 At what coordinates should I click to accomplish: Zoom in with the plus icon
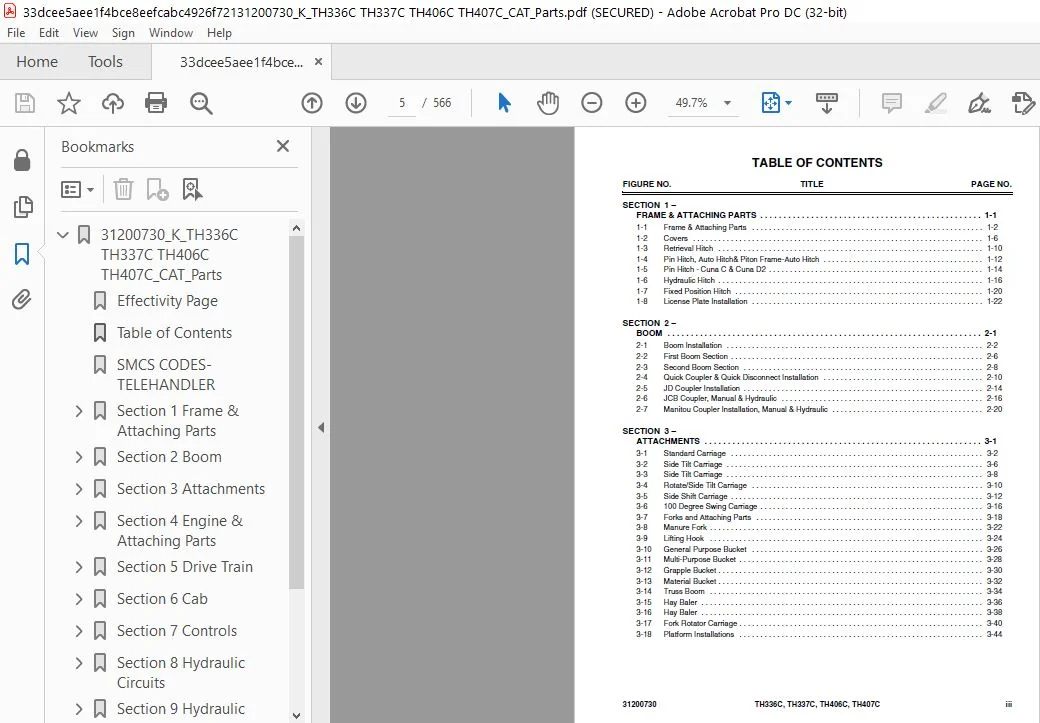(635, 103)
